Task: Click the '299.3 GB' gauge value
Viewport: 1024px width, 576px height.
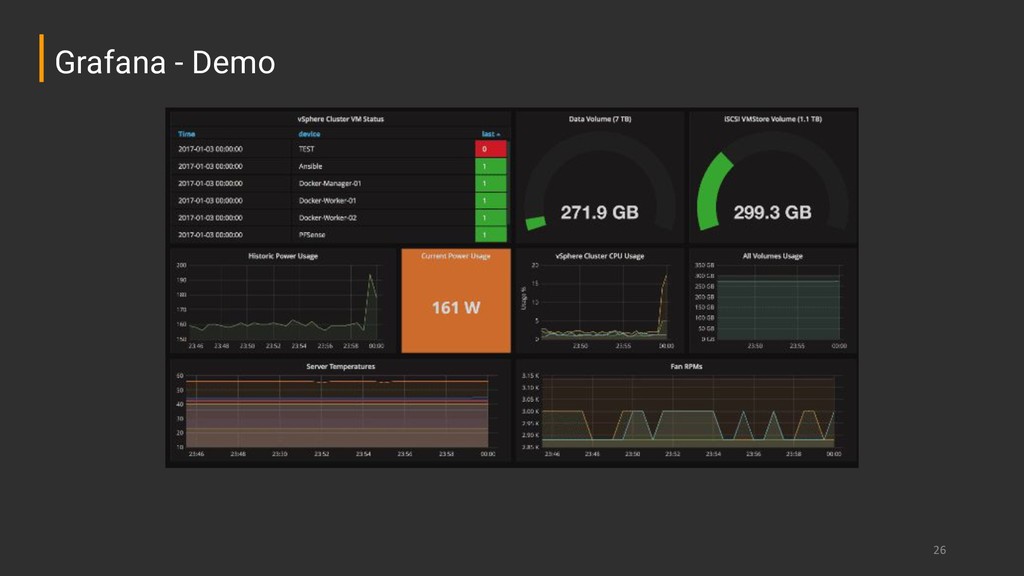Action: [x=773, y=212]
